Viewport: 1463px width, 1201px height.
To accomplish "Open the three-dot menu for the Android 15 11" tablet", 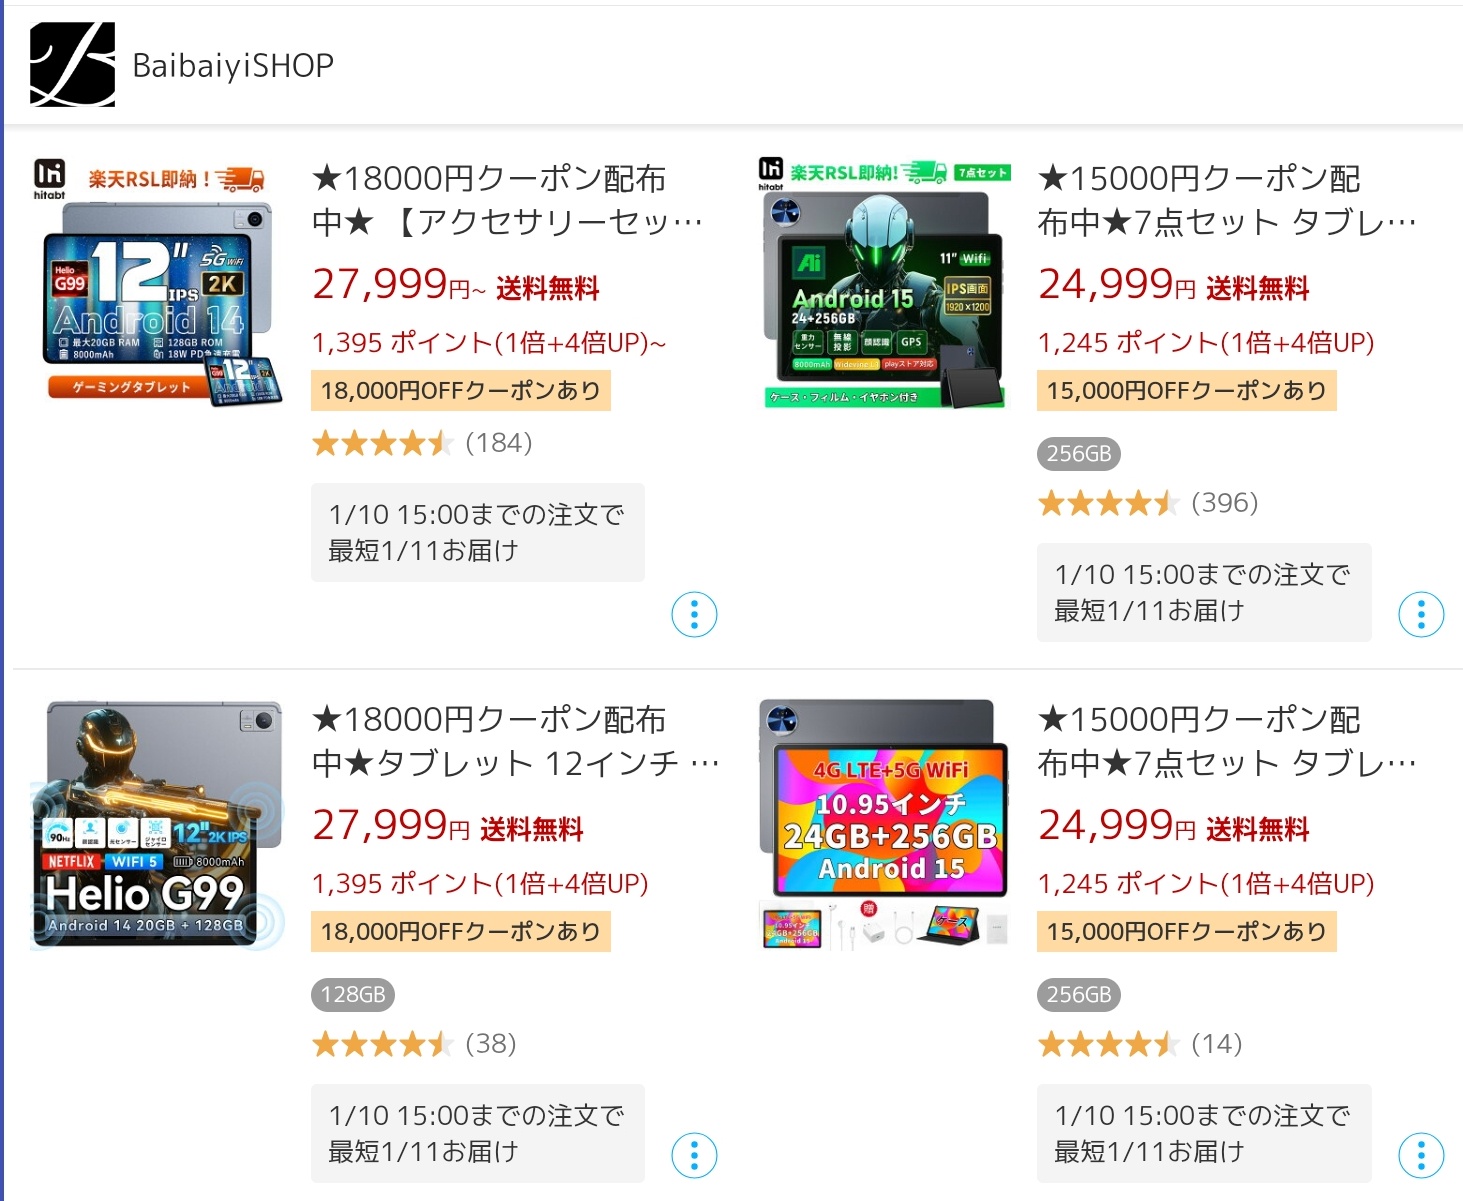I will coord(1421,614).
